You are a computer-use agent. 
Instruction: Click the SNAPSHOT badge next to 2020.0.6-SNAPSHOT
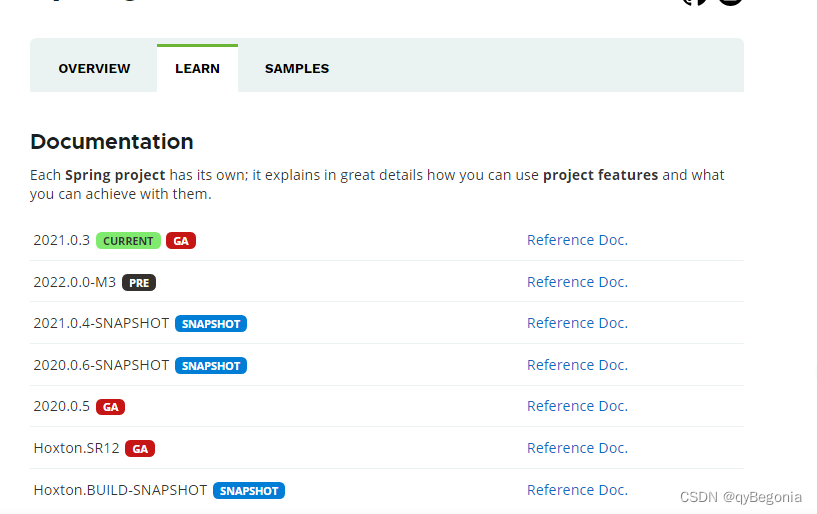tap(211, 365)
